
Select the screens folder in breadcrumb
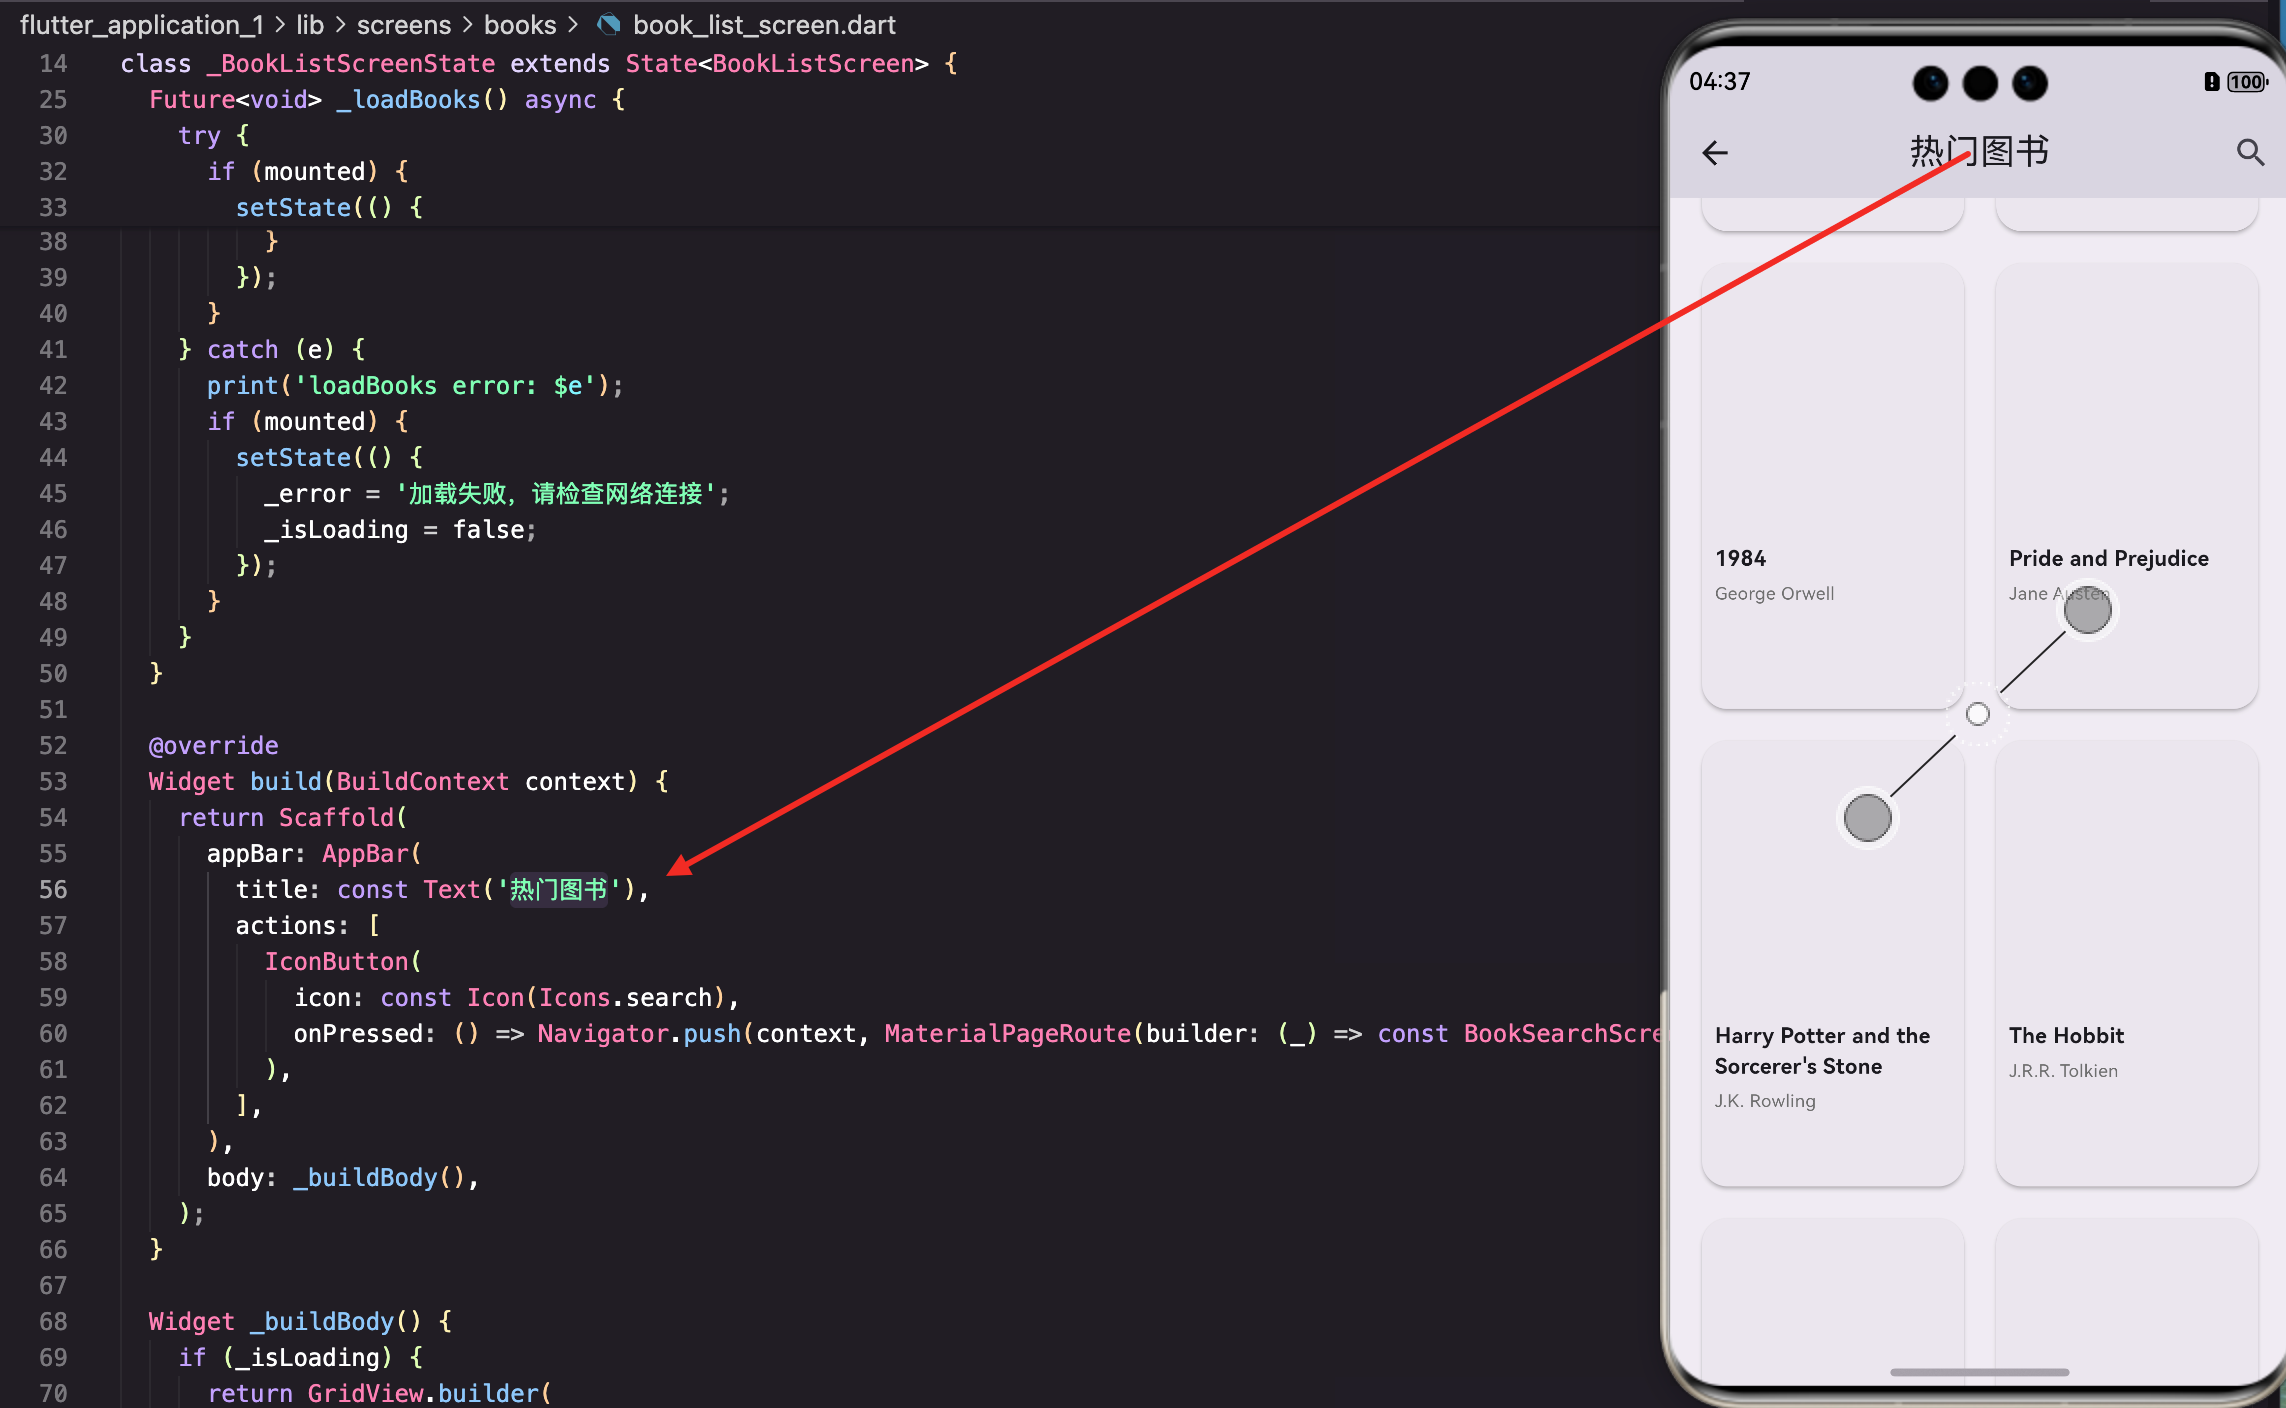tap(404, 24)
